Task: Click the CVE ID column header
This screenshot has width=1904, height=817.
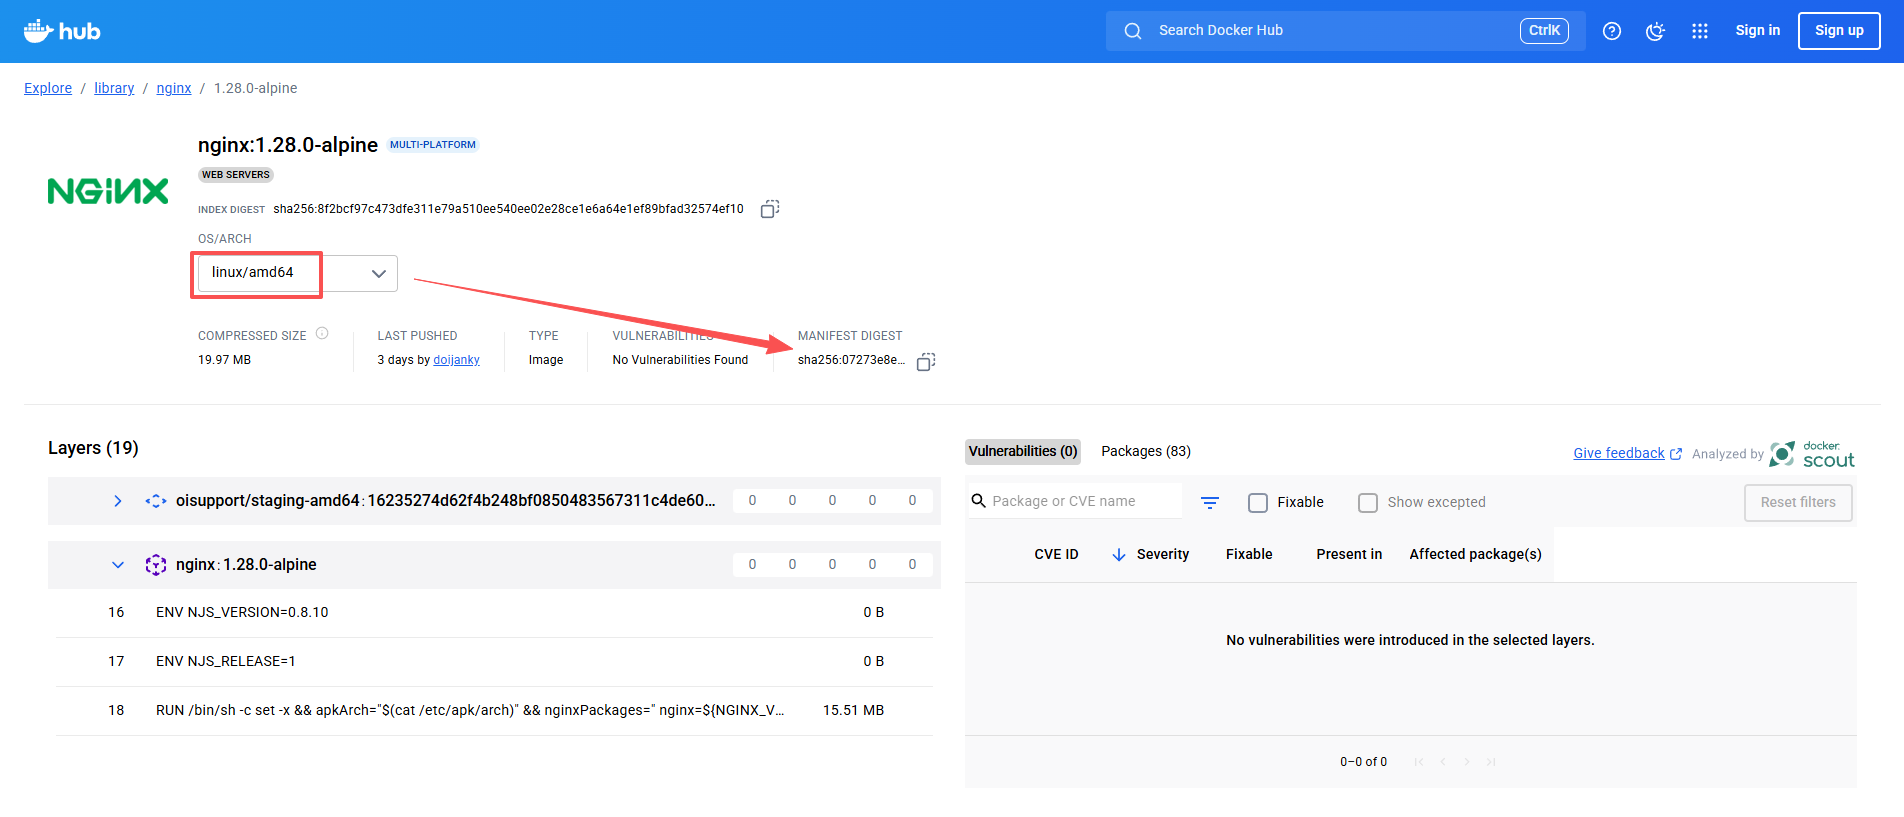Action: (x=1056, y=555)
